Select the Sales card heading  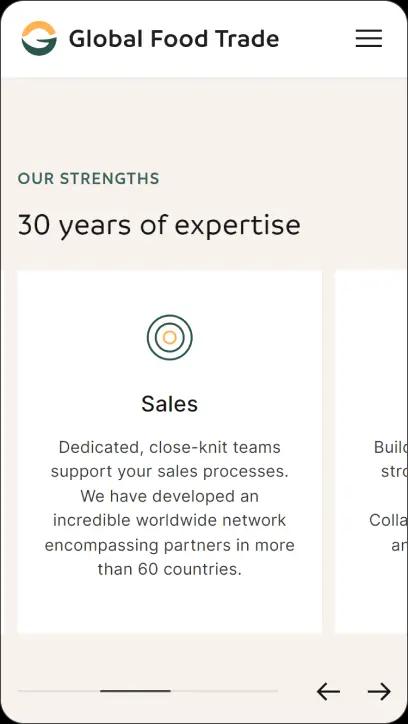[170, 404]
